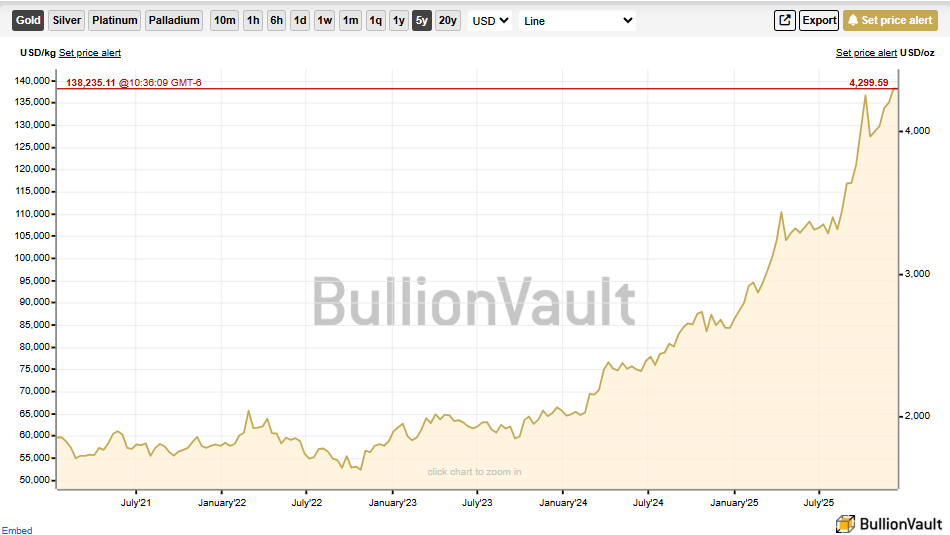Set time range to 10 minutes

225,20
